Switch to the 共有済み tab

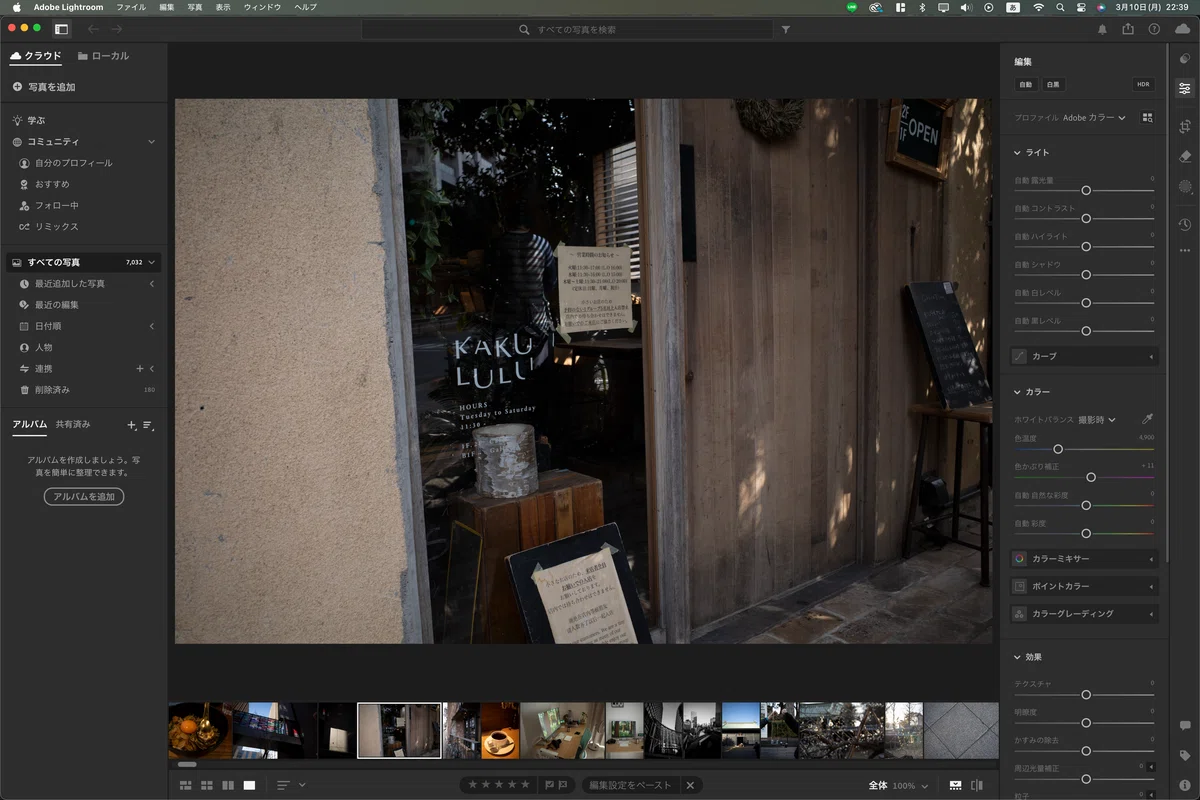[x=73, y=424]
